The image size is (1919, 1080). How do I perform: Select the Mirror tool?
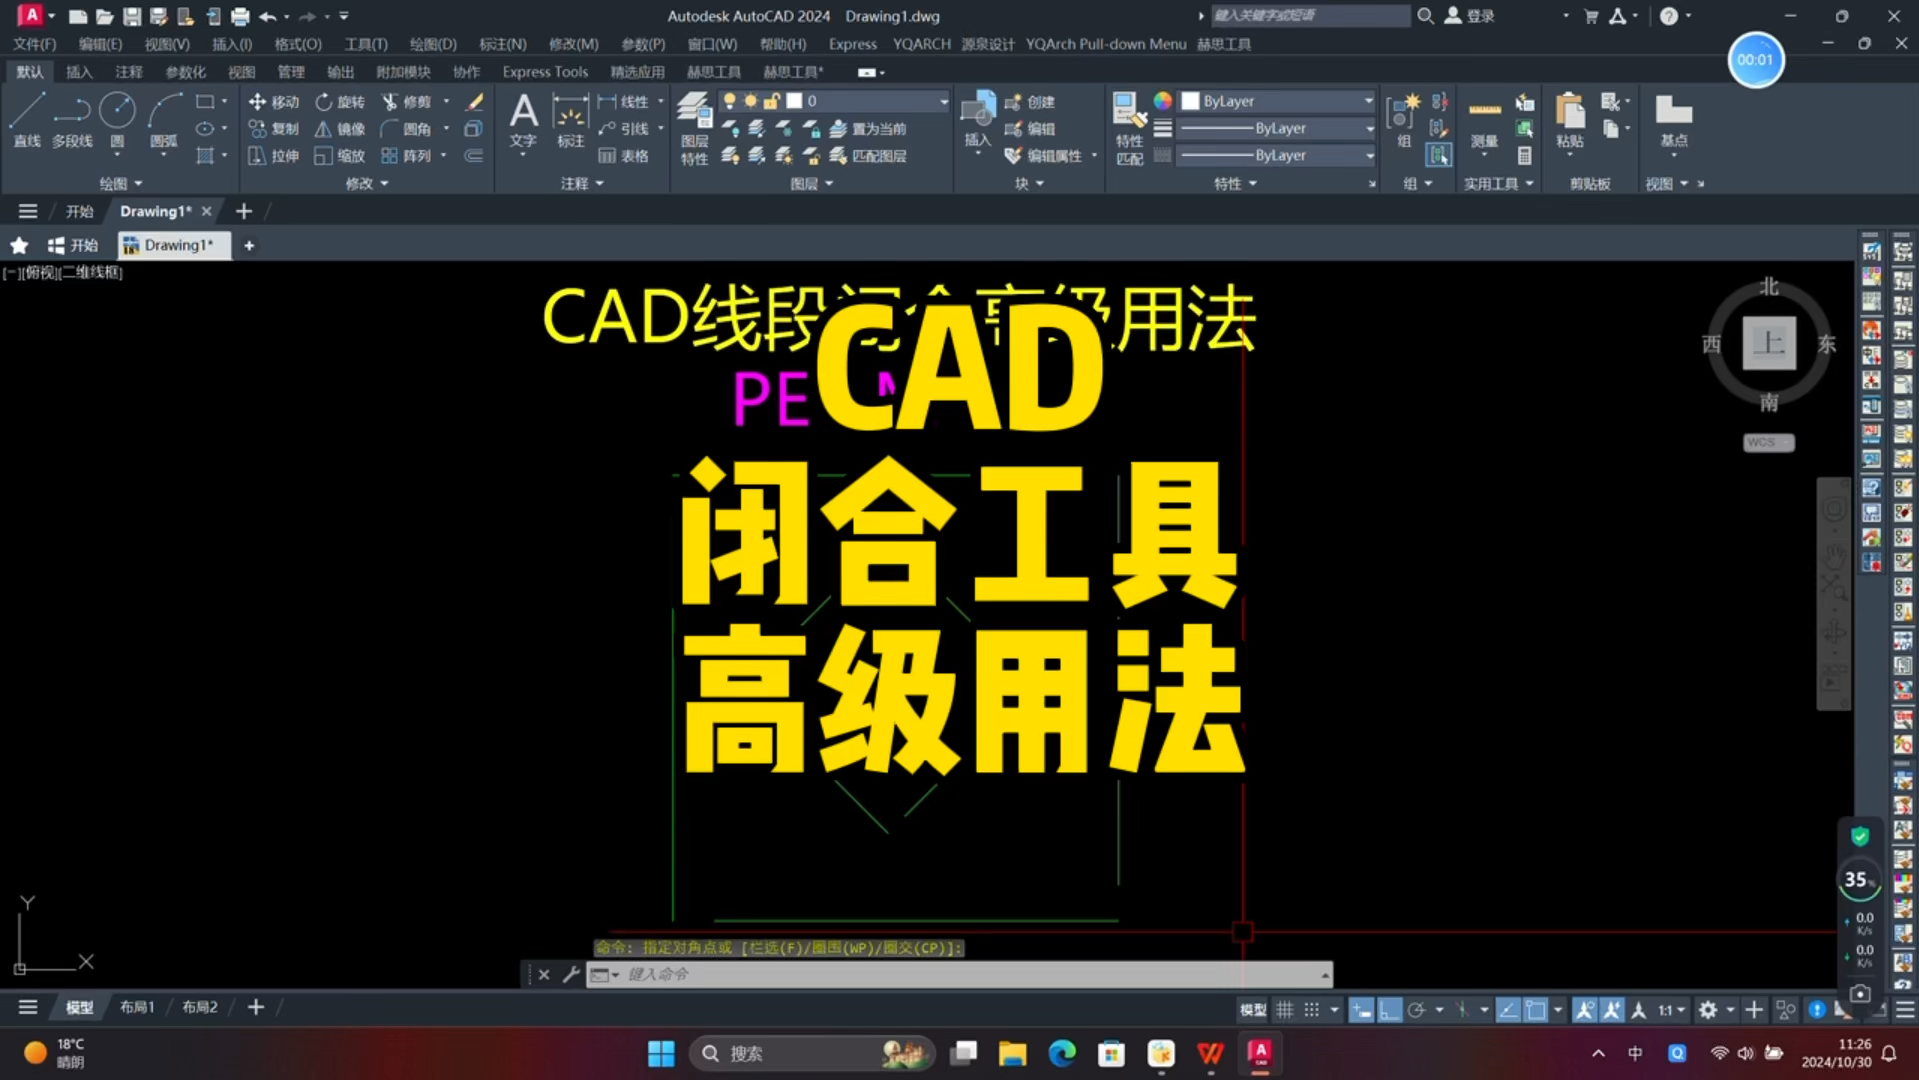(x=340, y=128)
